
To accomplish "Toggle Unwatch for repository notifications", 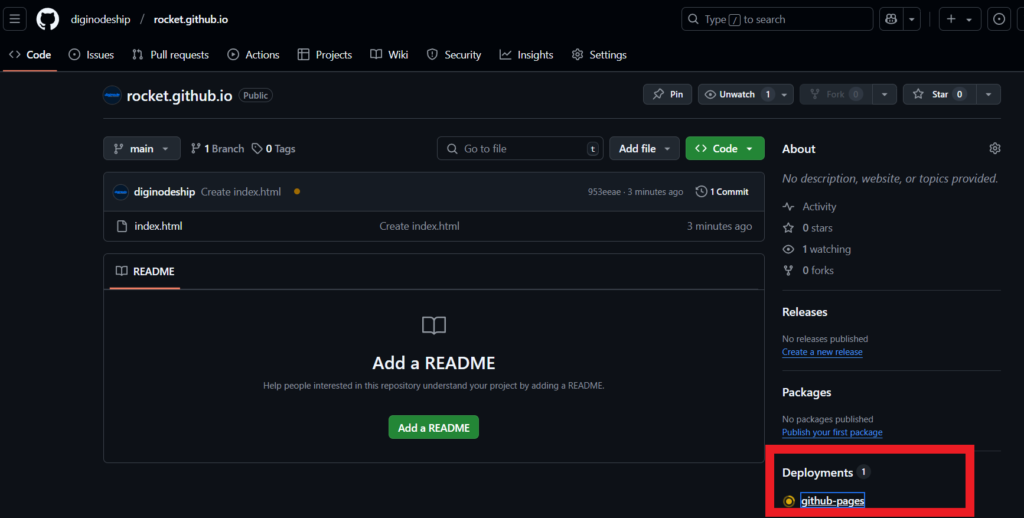I will pos(736,94).
